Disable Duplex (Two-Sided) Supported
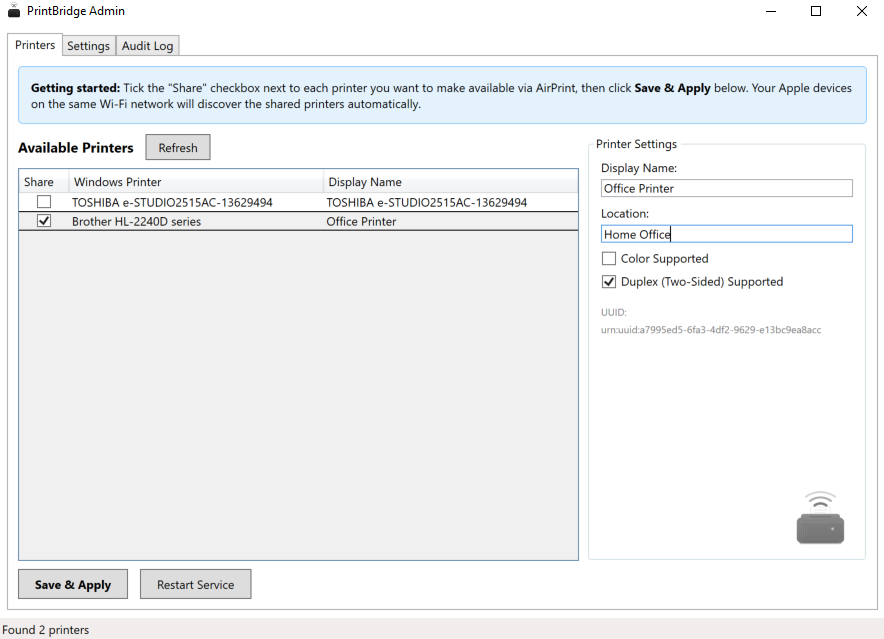Viewport: 884px width, 639px height. click(x=609, y=281)
